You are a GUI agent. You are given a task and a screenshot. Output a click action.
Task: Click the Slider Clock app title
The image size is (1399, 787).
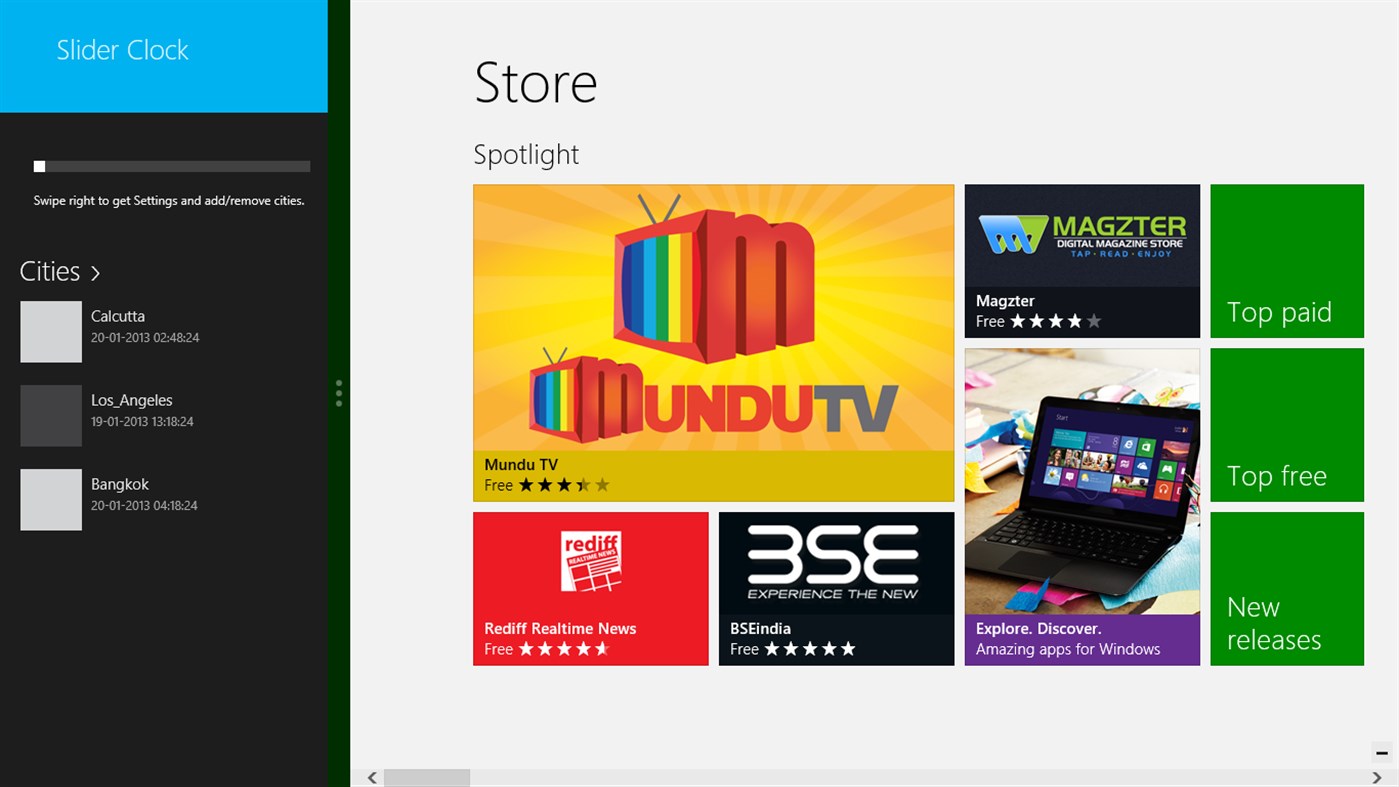click(122, 50)
